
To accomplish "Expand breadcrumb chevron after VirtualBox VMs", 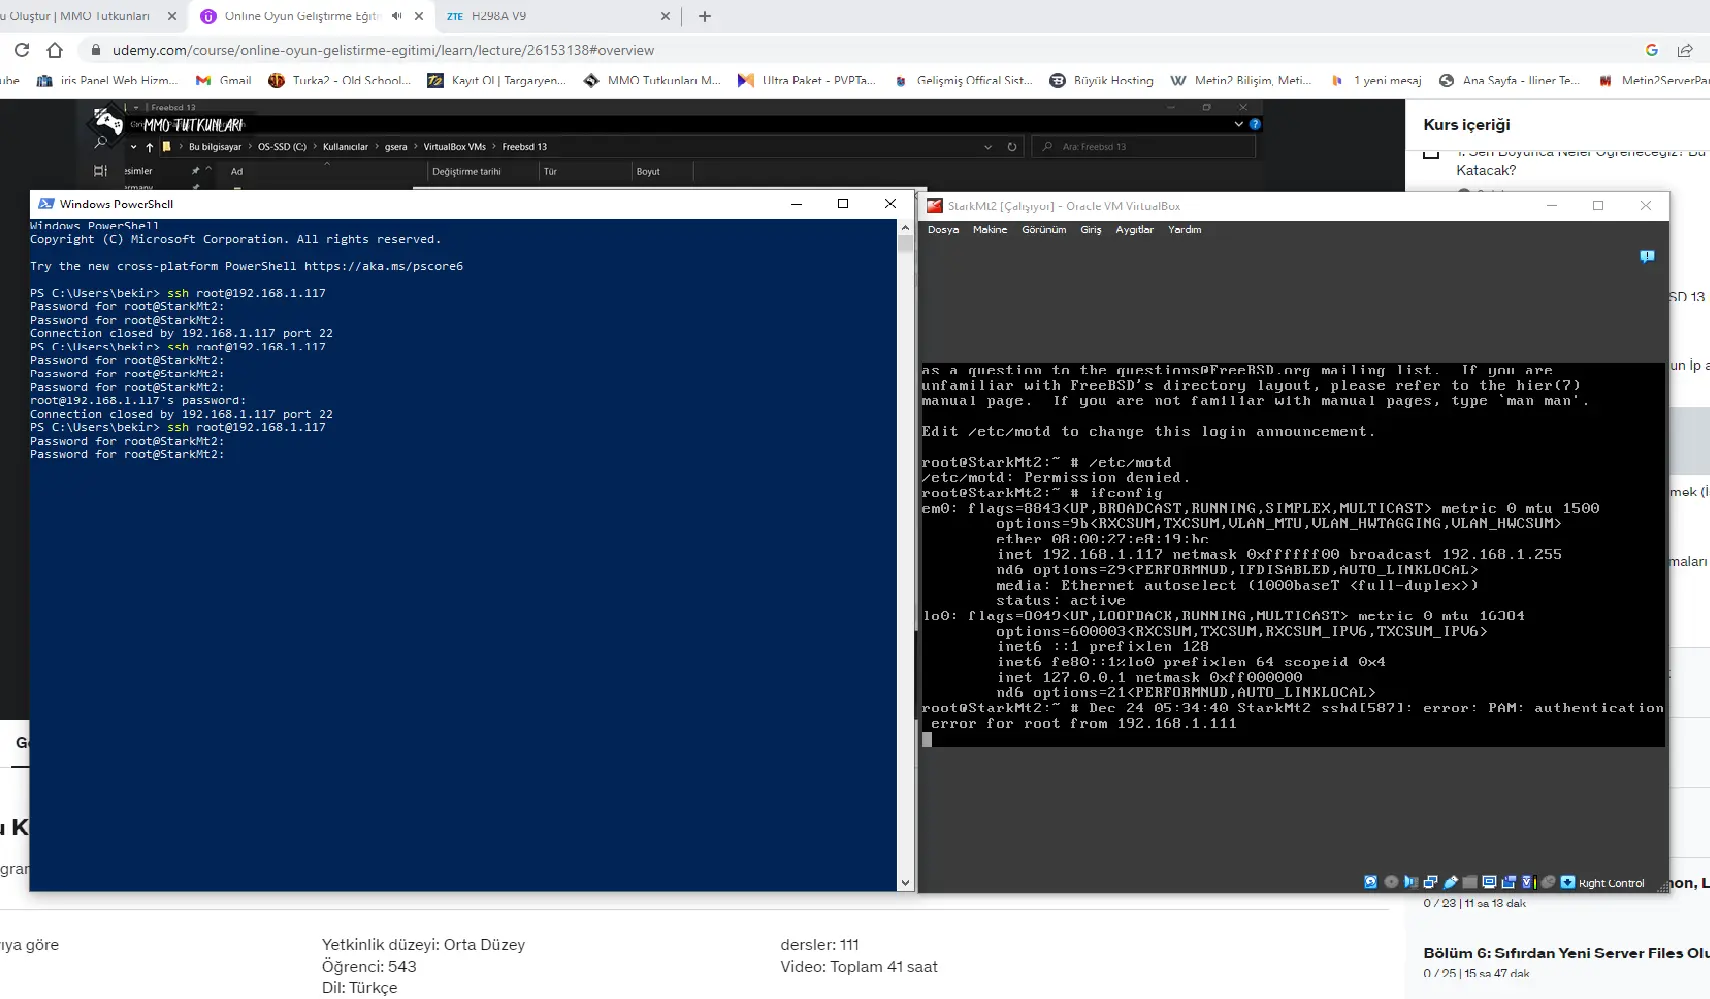I will pos(494,147).
